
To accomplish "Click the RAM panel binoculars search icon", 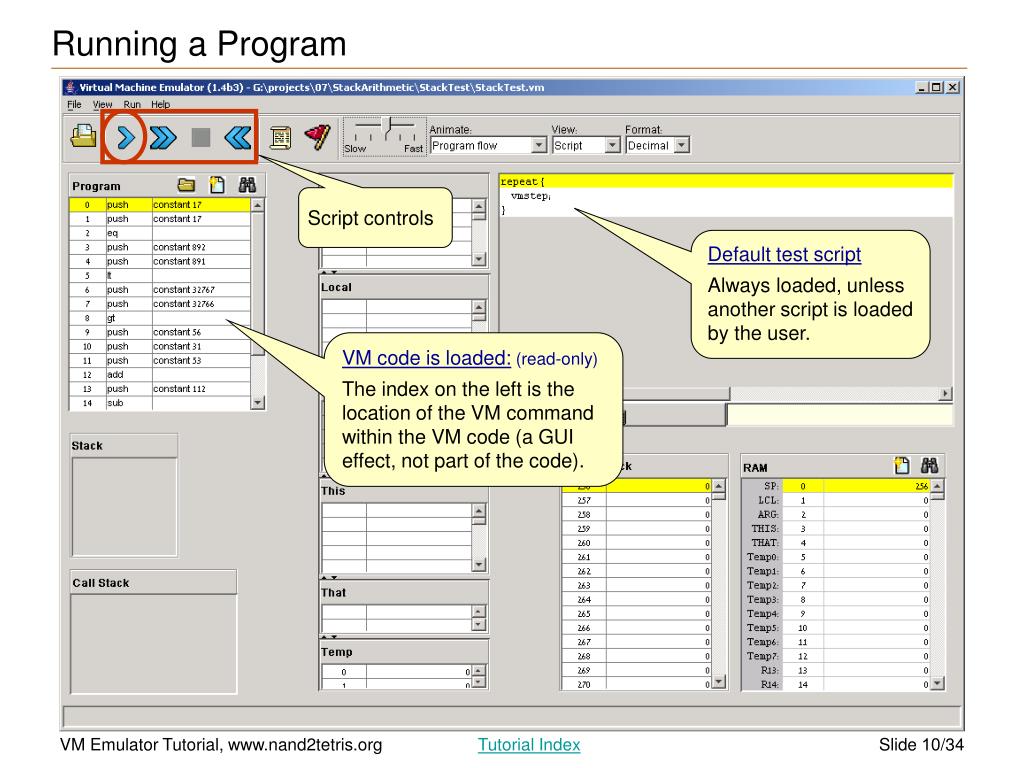I will click(929, 466).
